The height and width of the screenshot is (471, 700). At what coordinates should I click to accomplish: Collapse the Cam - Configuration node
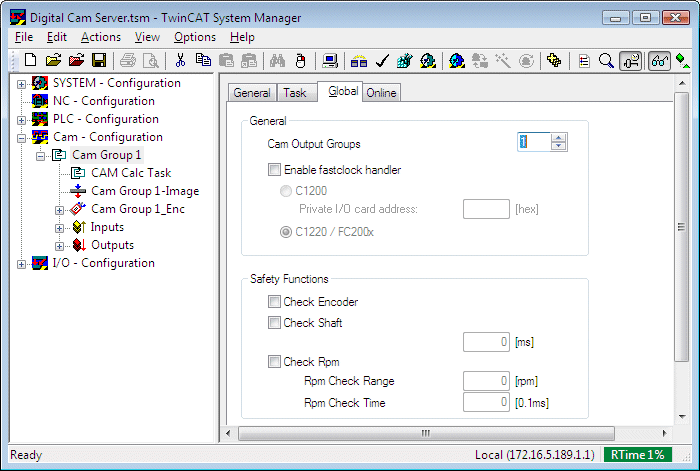(x=21, y=138)
